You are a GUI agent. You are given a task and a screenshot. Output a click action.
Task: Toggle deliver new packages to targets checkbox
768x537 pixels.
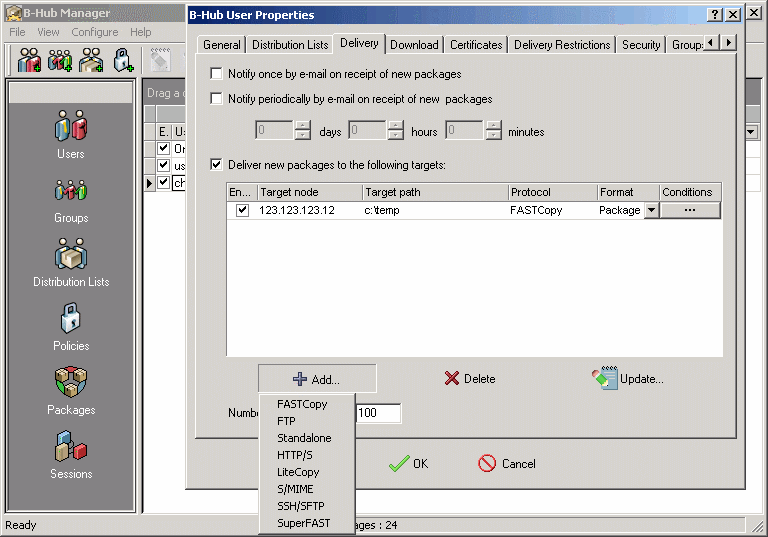click(216, 164)
